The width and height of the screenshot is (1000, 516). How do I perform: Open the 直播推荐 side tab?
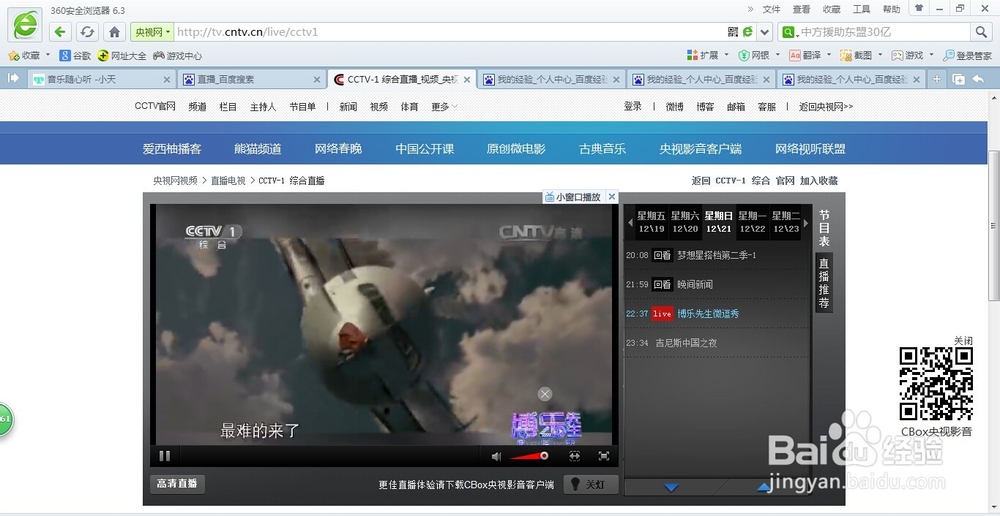click(x=824, y=283)
